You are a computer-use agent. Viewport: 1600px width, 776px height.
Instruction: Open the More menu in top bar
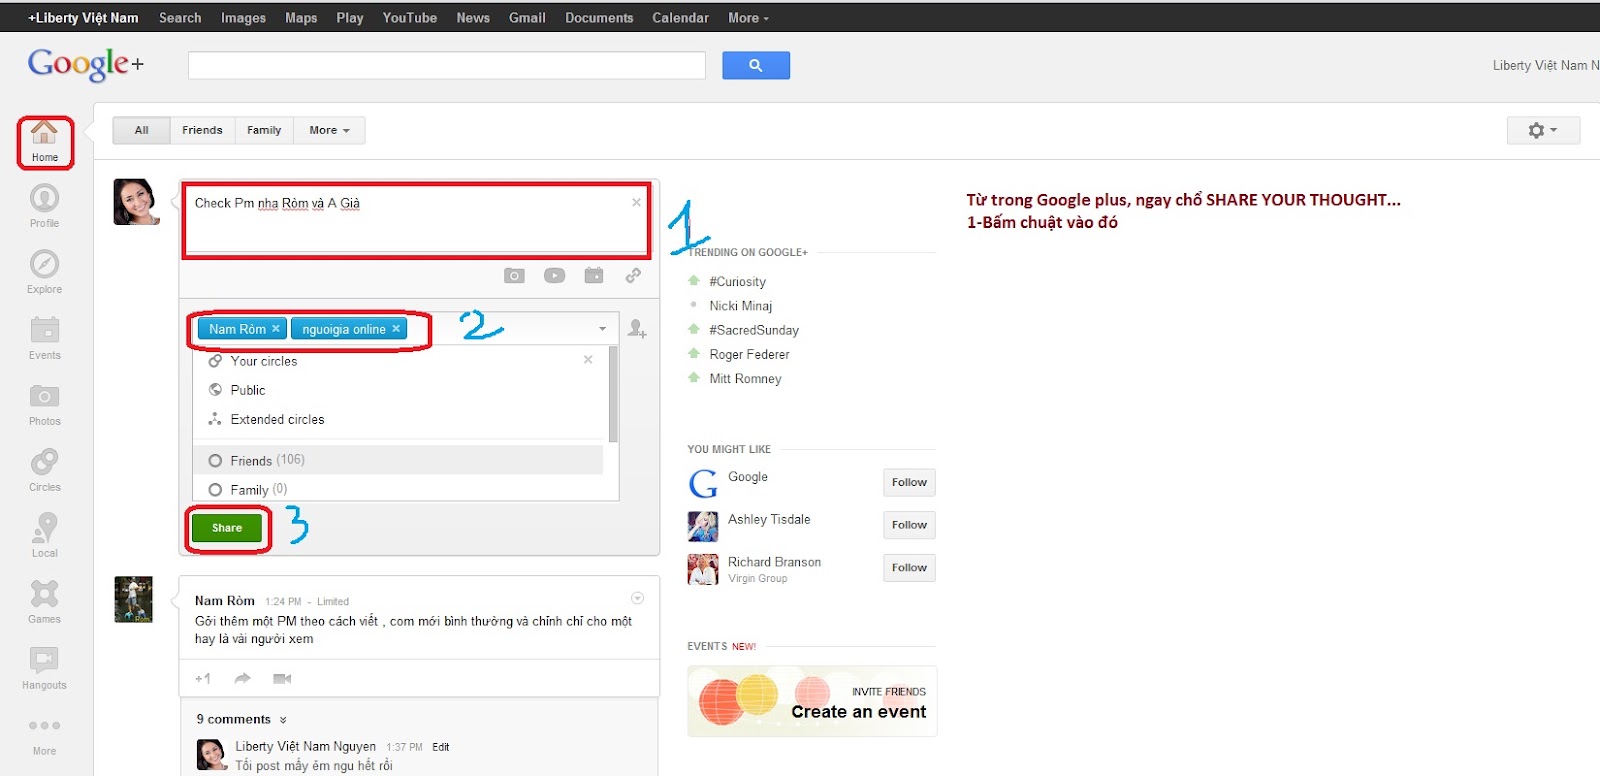(x=749, y=18)
